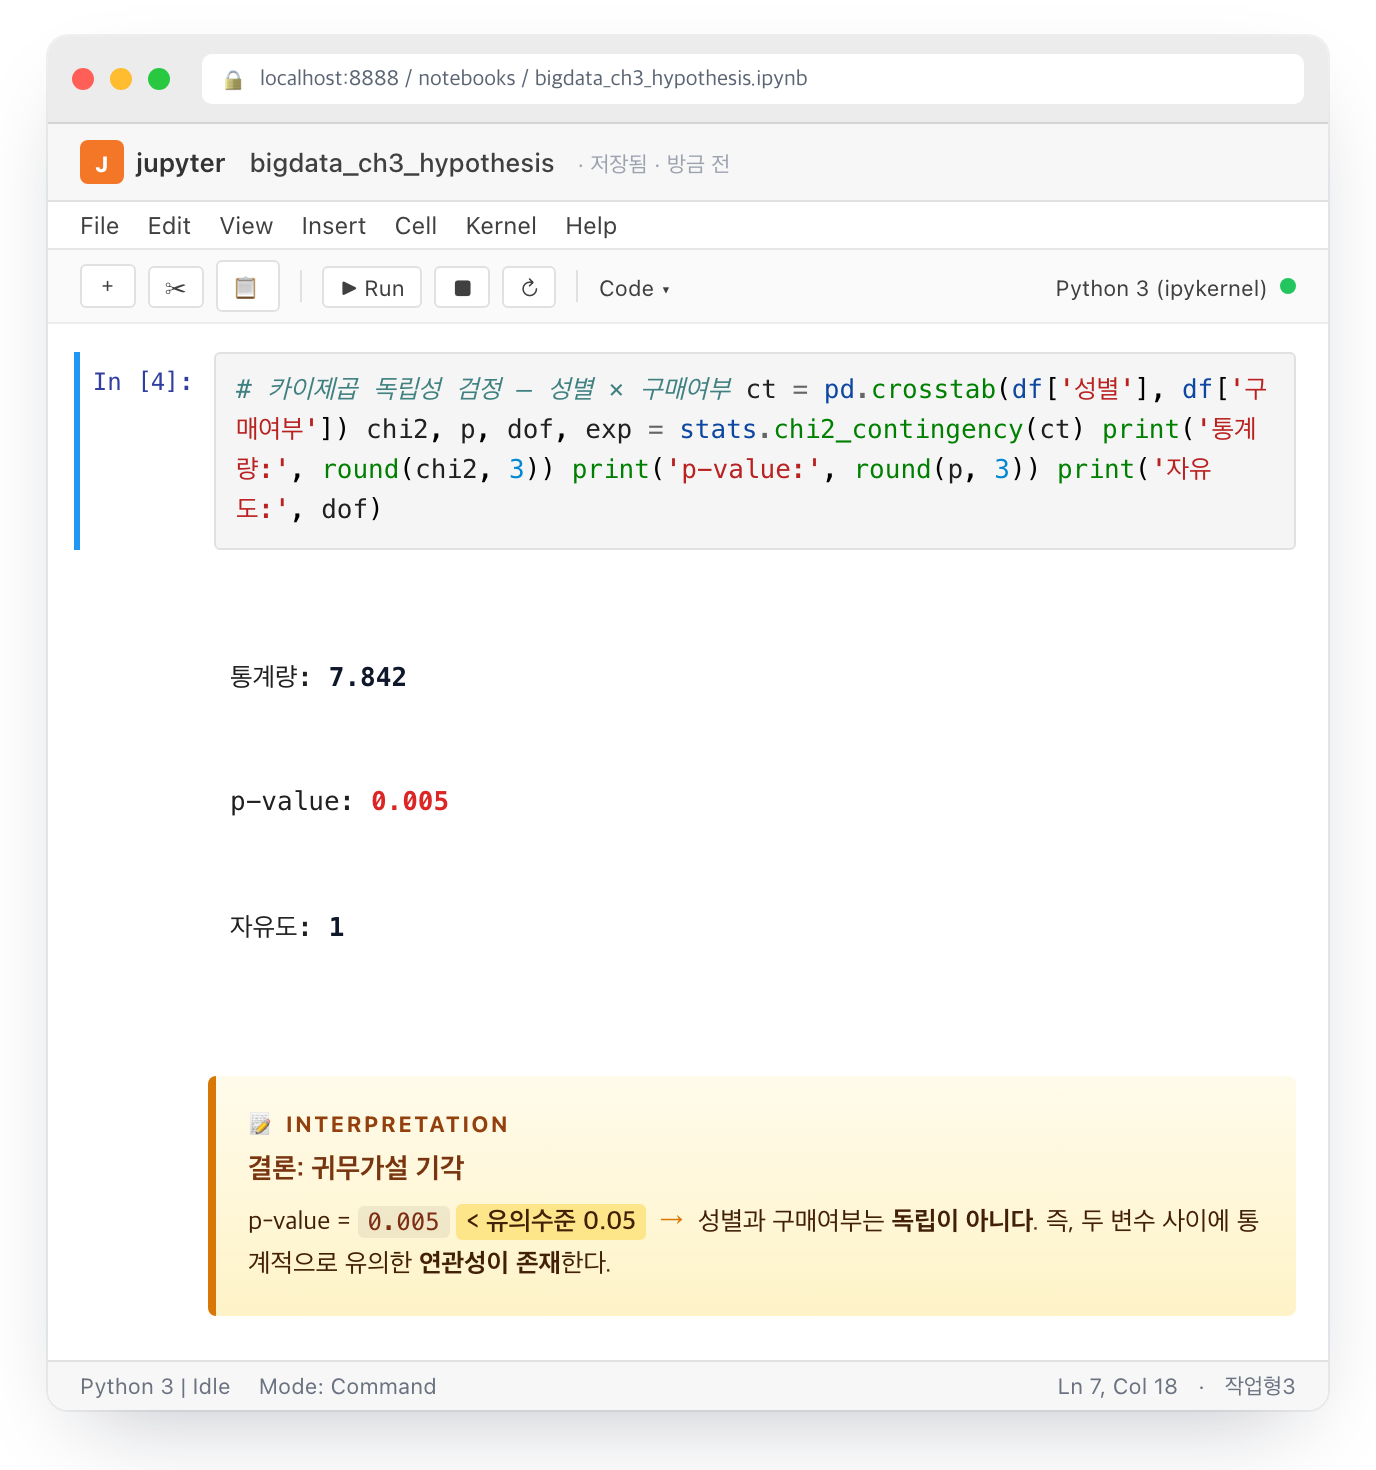Click the notebook title bigdata_ch3_hypothesis
1376x1470 pixels.
402,163
